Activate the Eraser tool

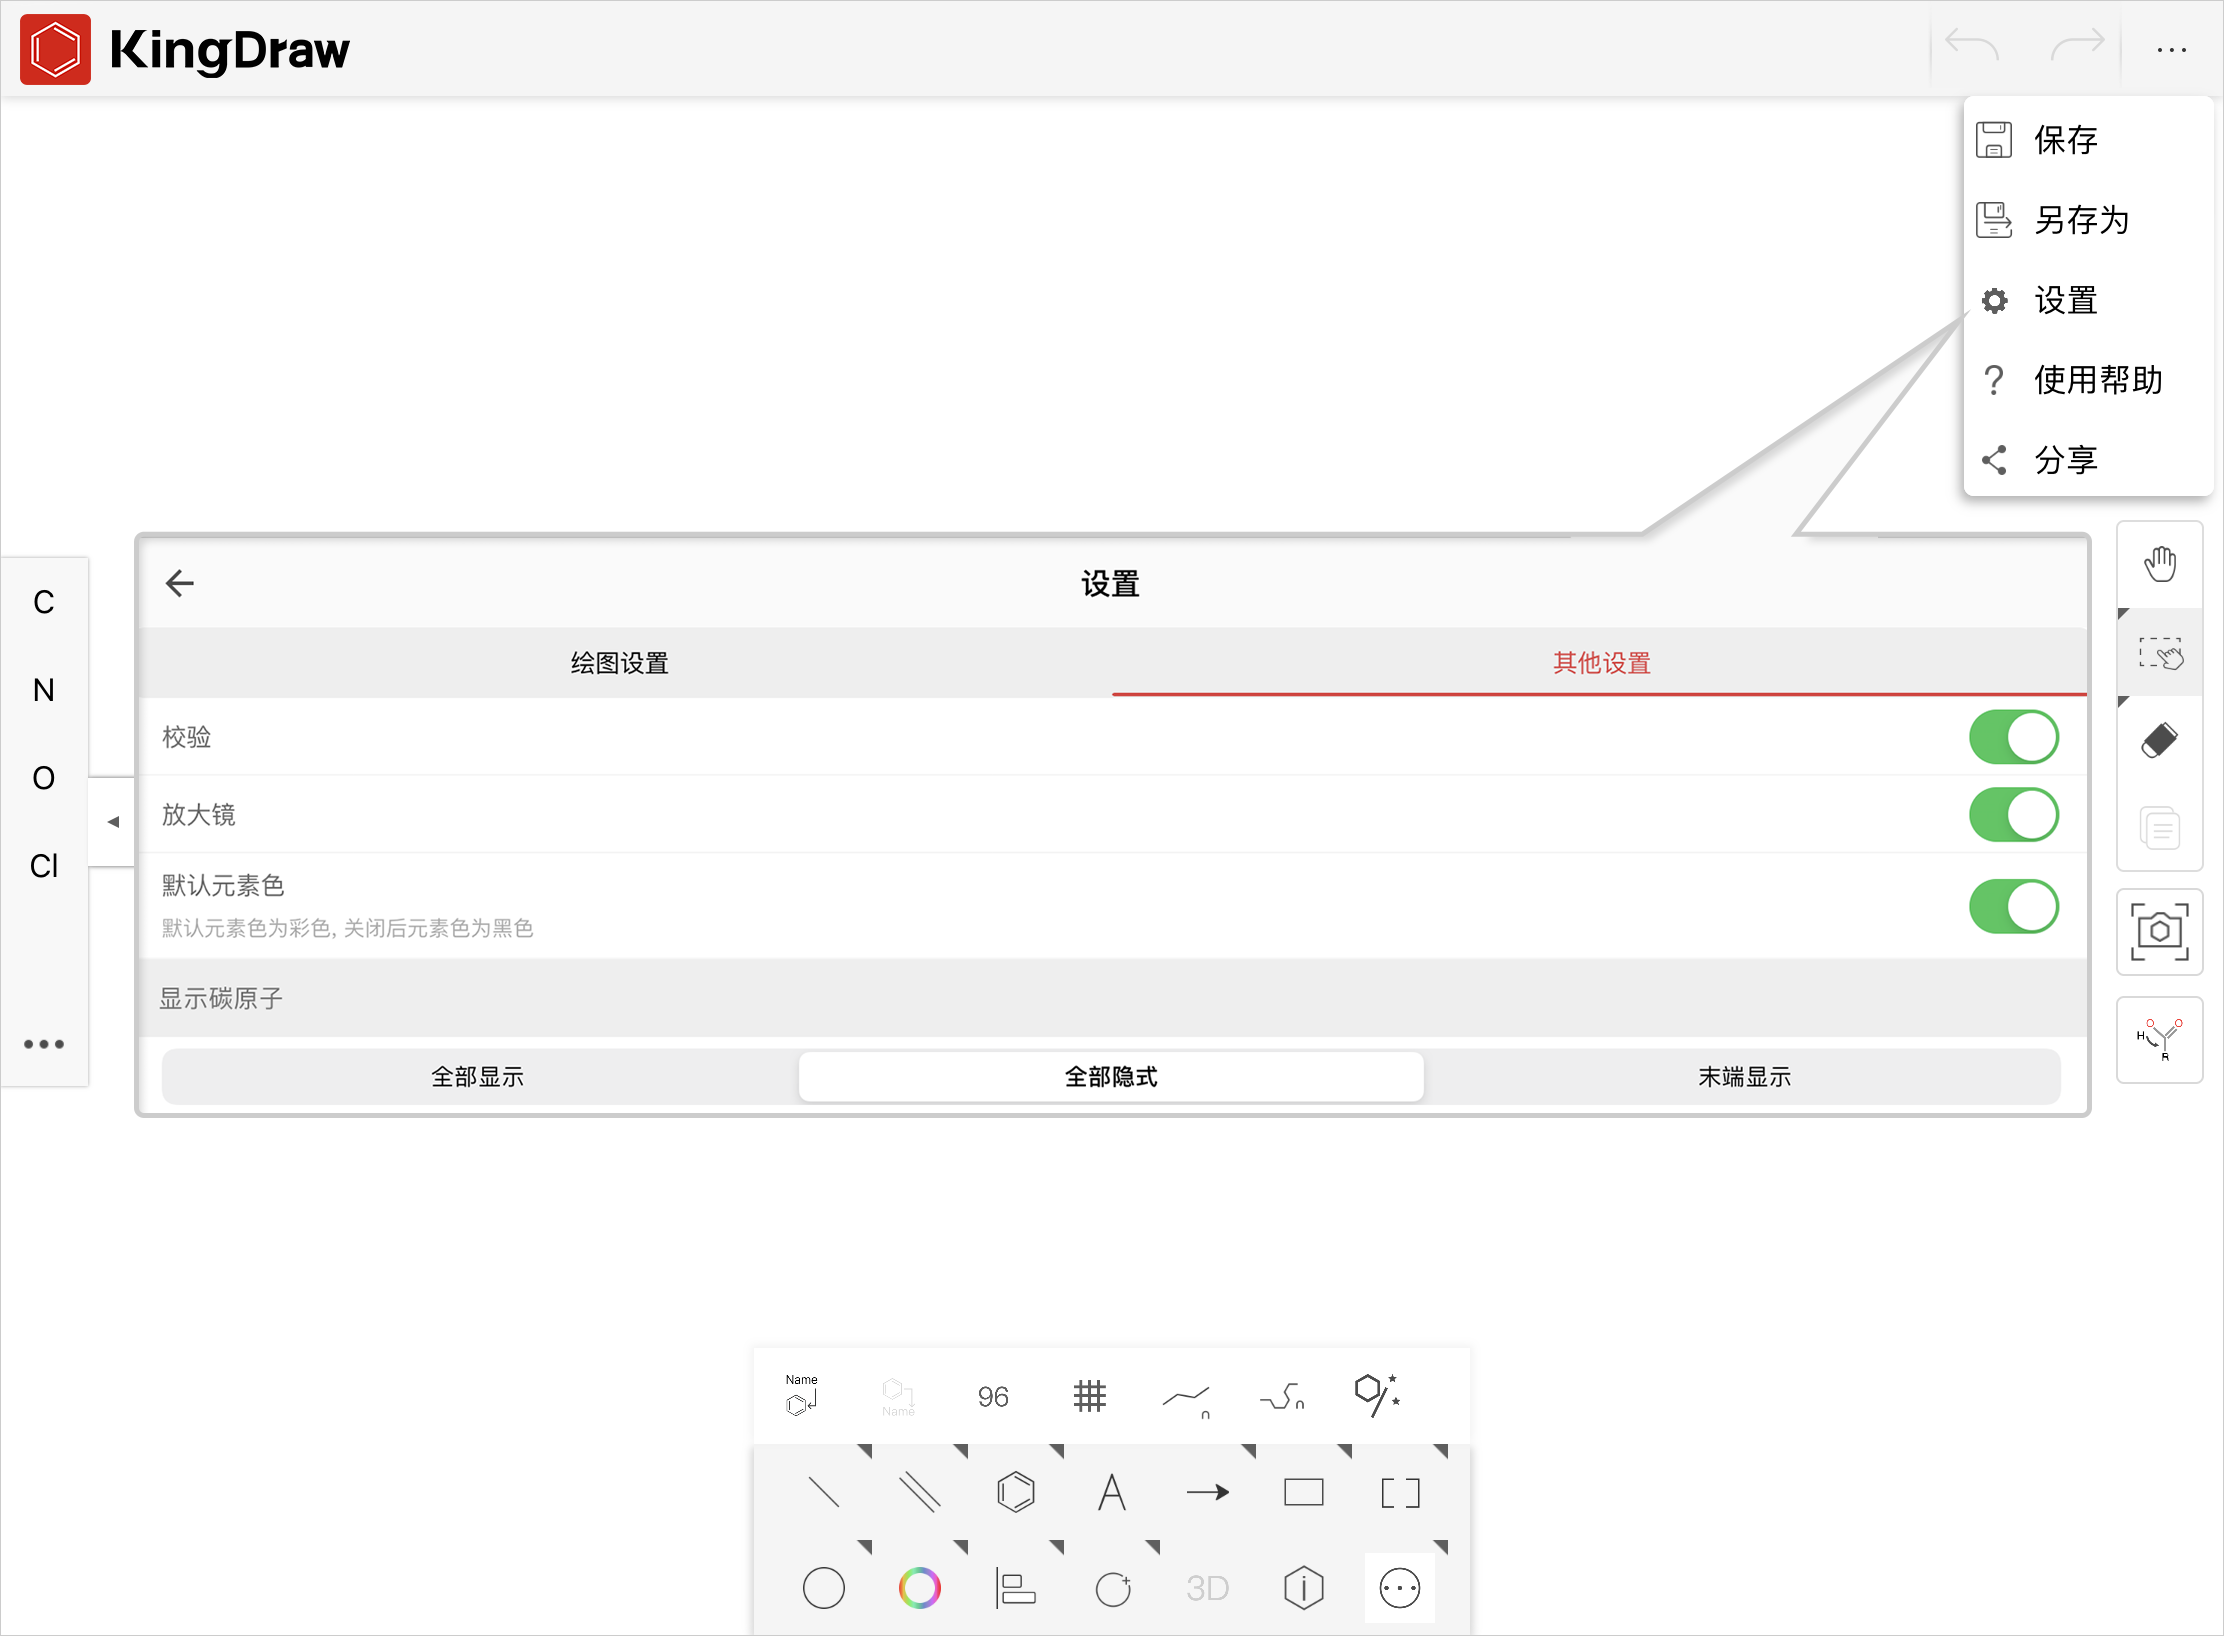pyautogui.click(x=2160, y=740)
